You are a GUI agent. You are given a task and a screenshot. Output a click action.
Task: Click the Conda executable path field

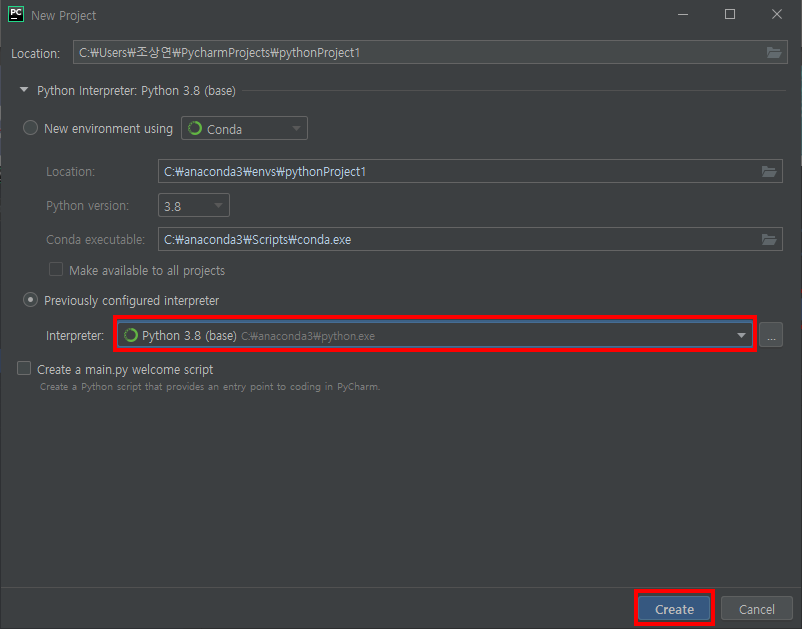(x=470, y=239)
